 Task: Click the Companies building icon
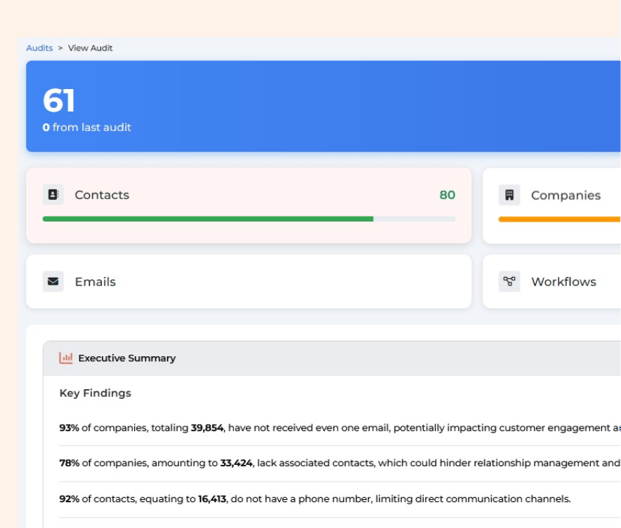(x=509, y=195)
